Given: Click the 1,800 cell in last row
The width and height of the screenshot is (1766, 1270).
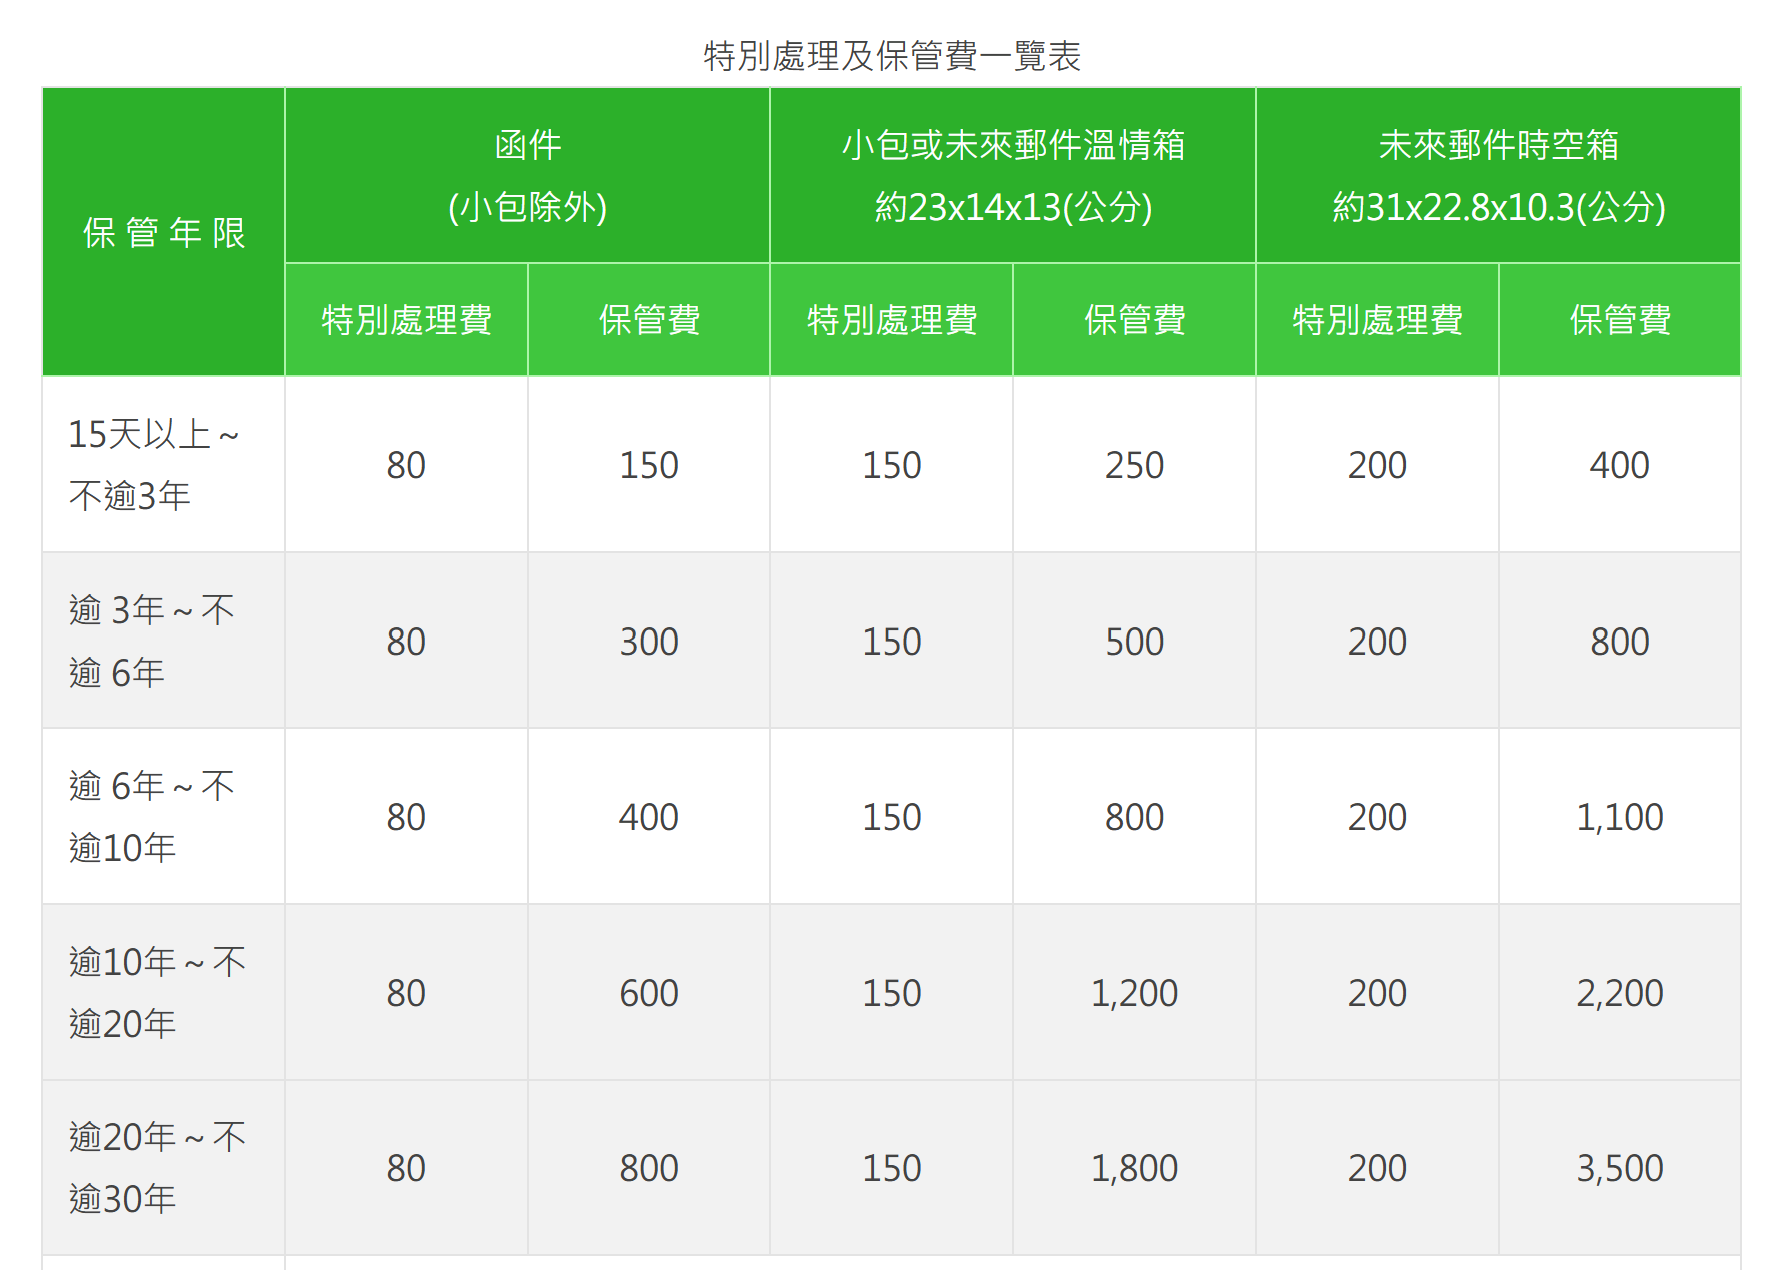Looking at the screenshot, I should [1134, 1168].
